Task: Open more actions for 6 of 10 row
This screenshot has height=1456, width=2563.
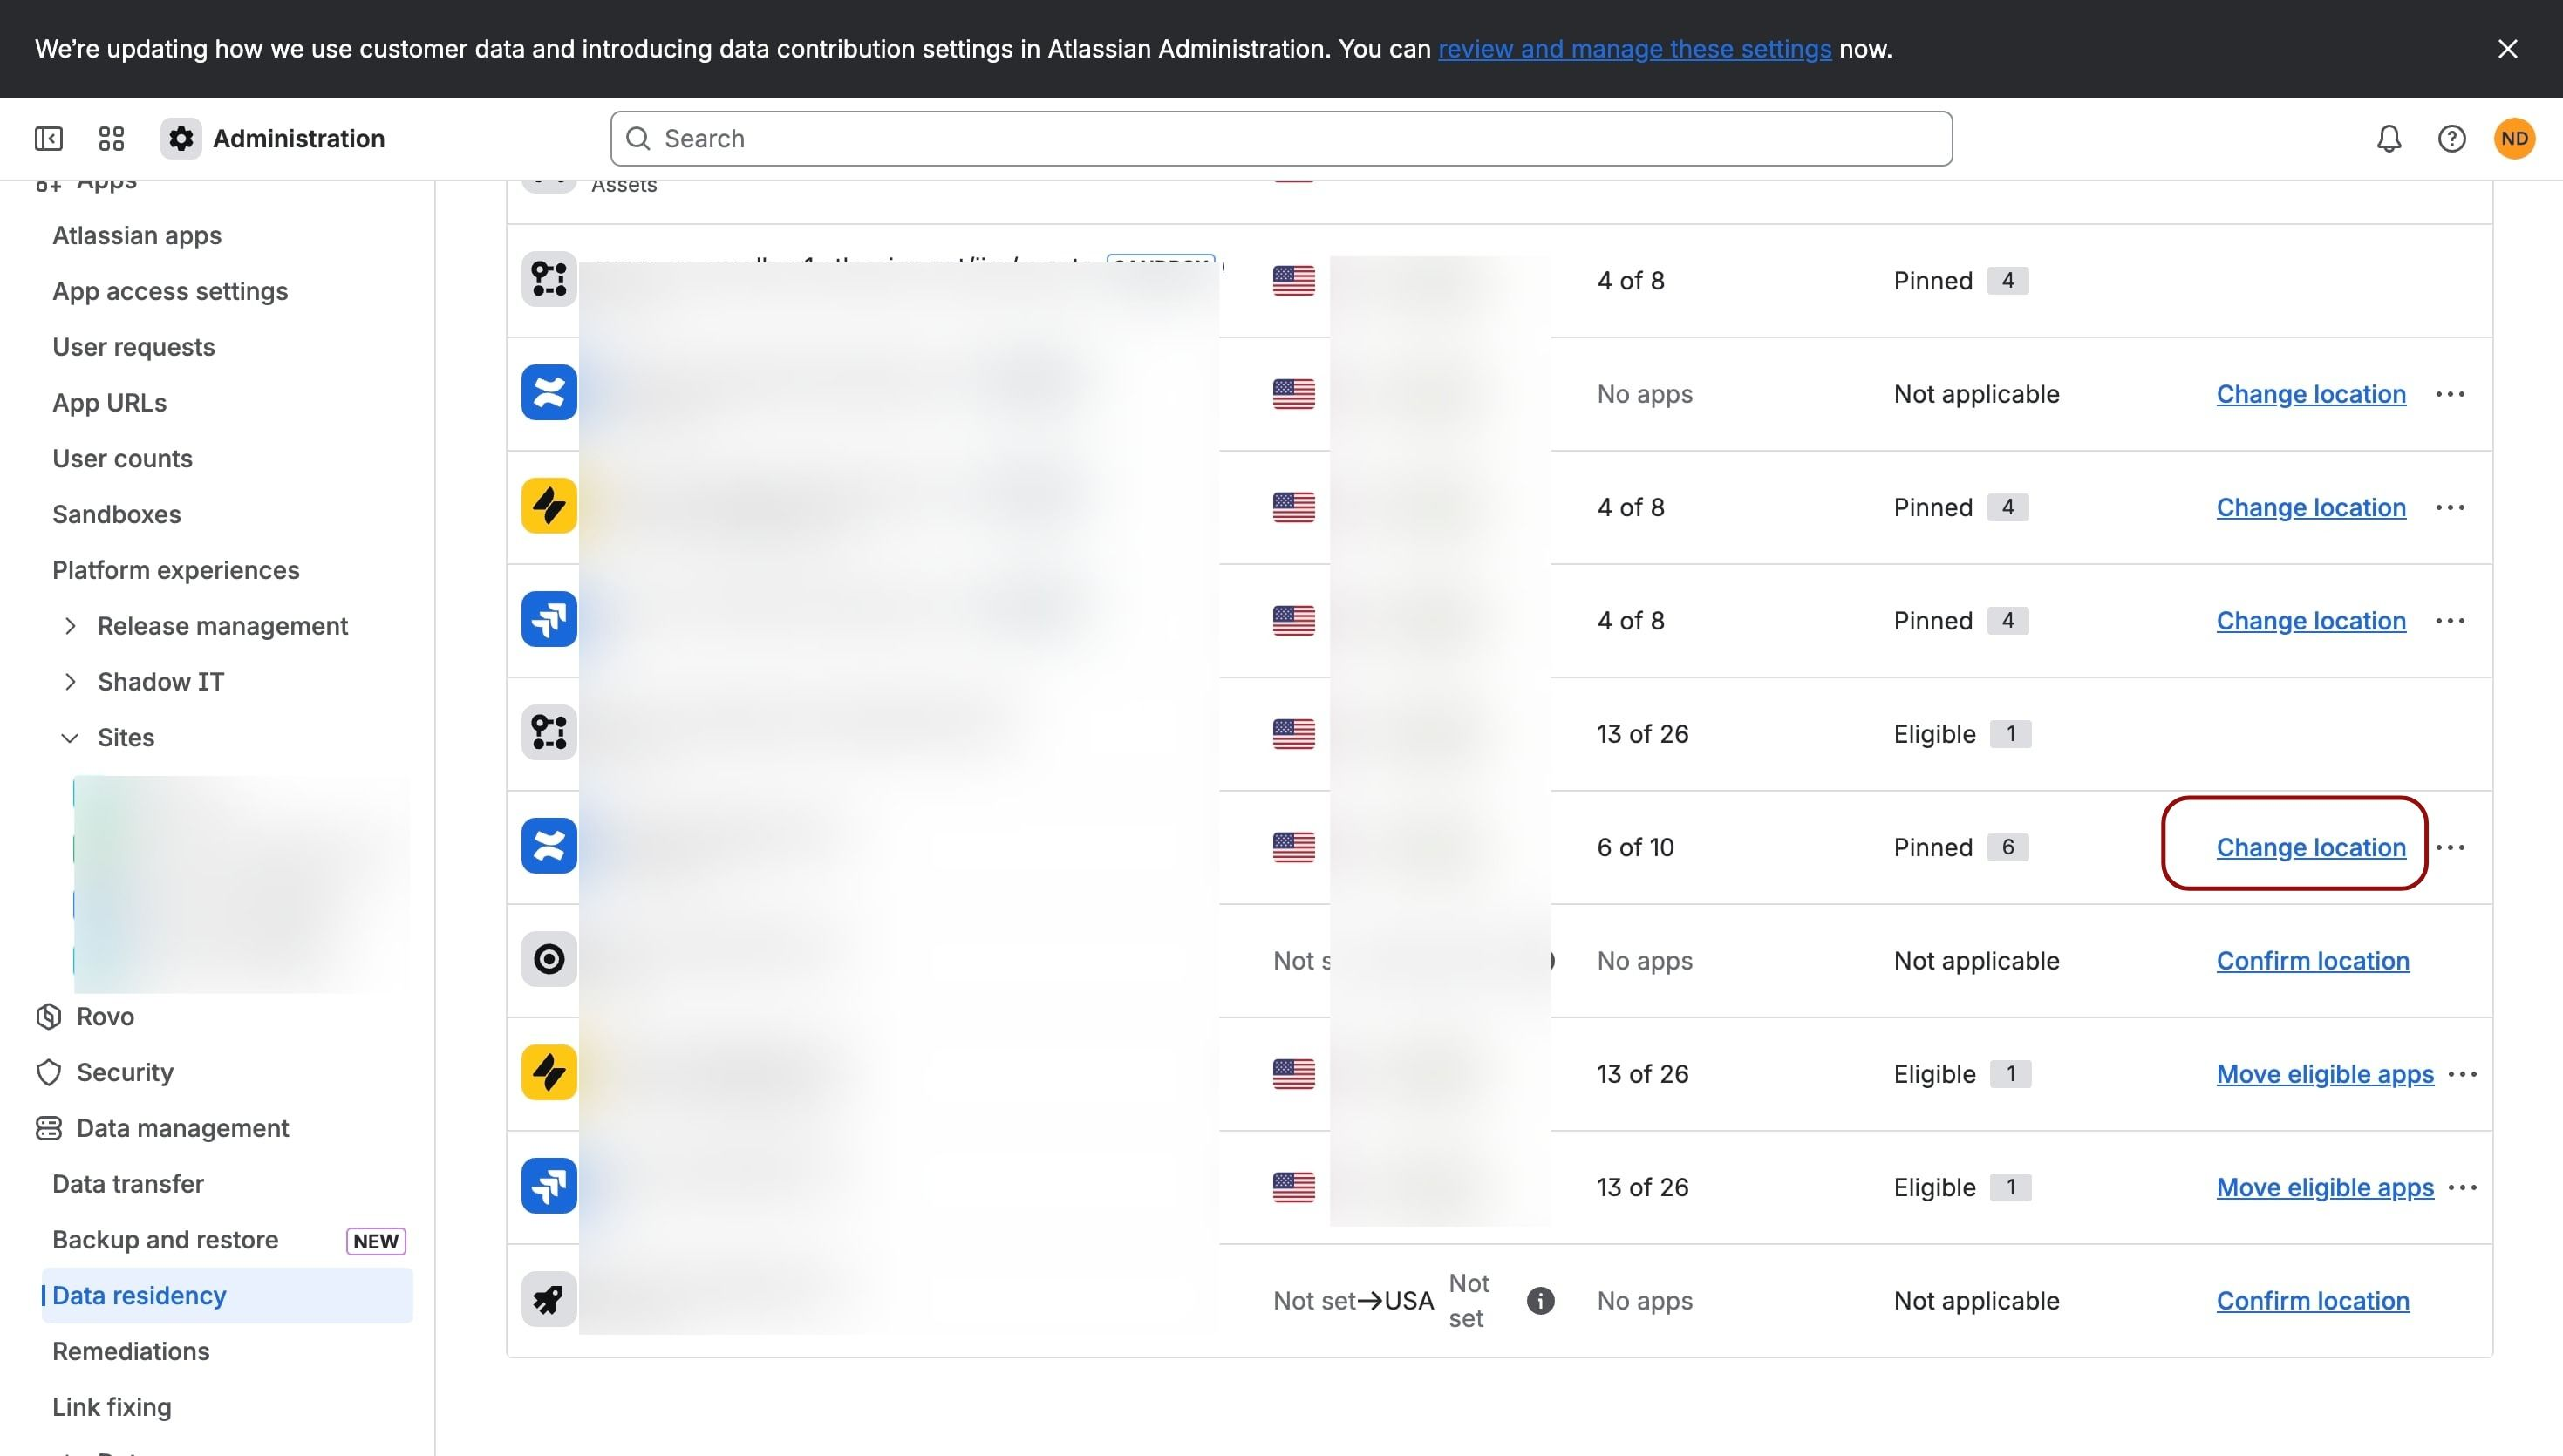Action: coord(2450,847)
